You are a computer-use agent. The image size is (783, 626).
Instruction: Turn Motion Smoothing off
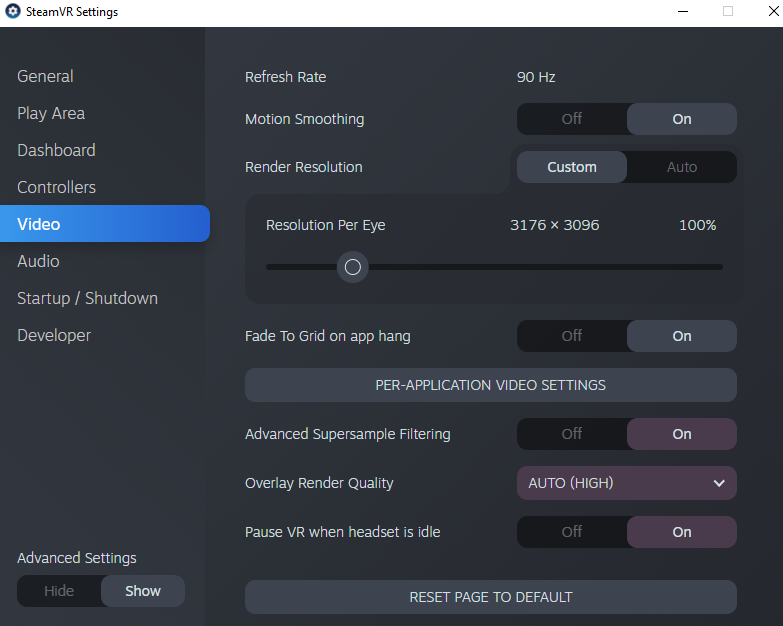click(572, 119)
